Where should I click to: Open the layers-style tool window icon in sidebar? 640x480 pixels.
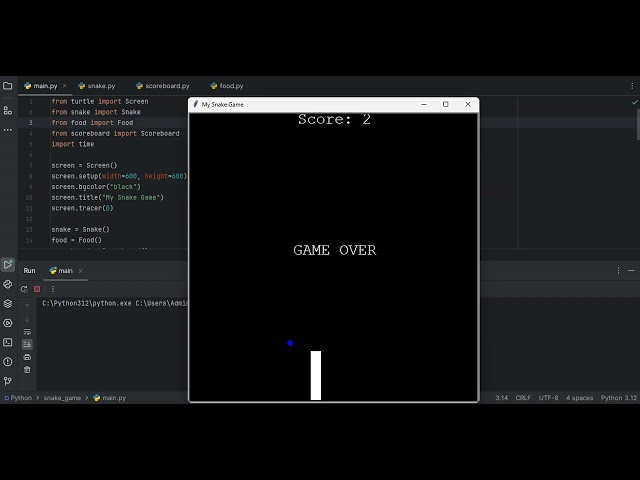(8, 304)
